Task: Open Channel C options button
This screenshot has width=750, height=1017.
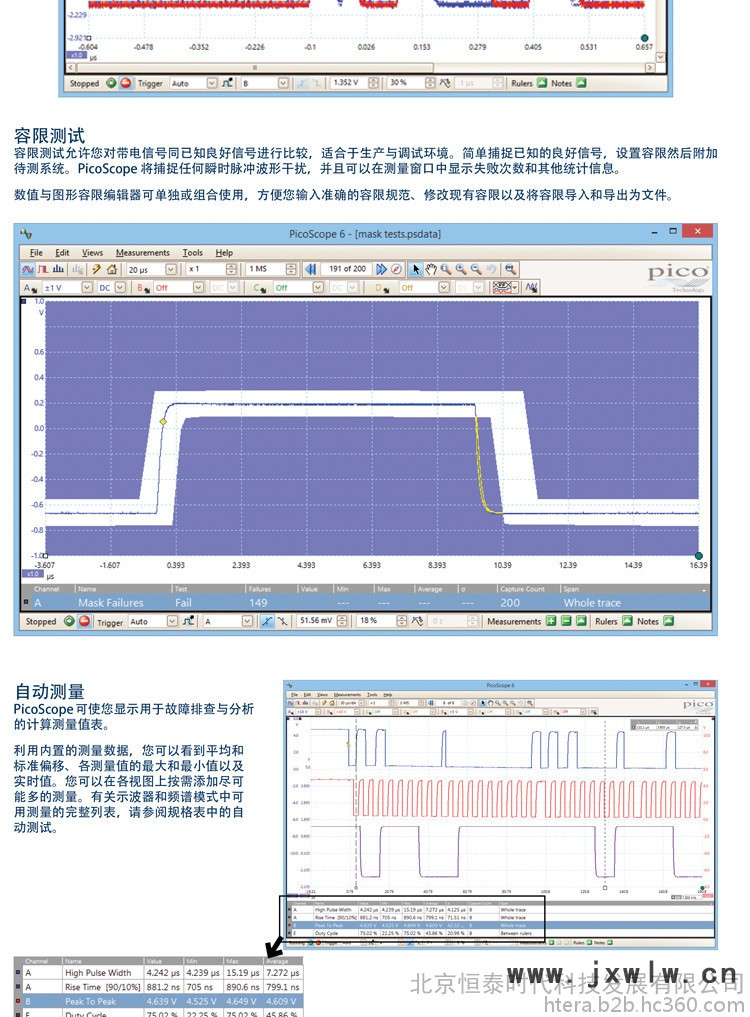Action: [260, 287]
